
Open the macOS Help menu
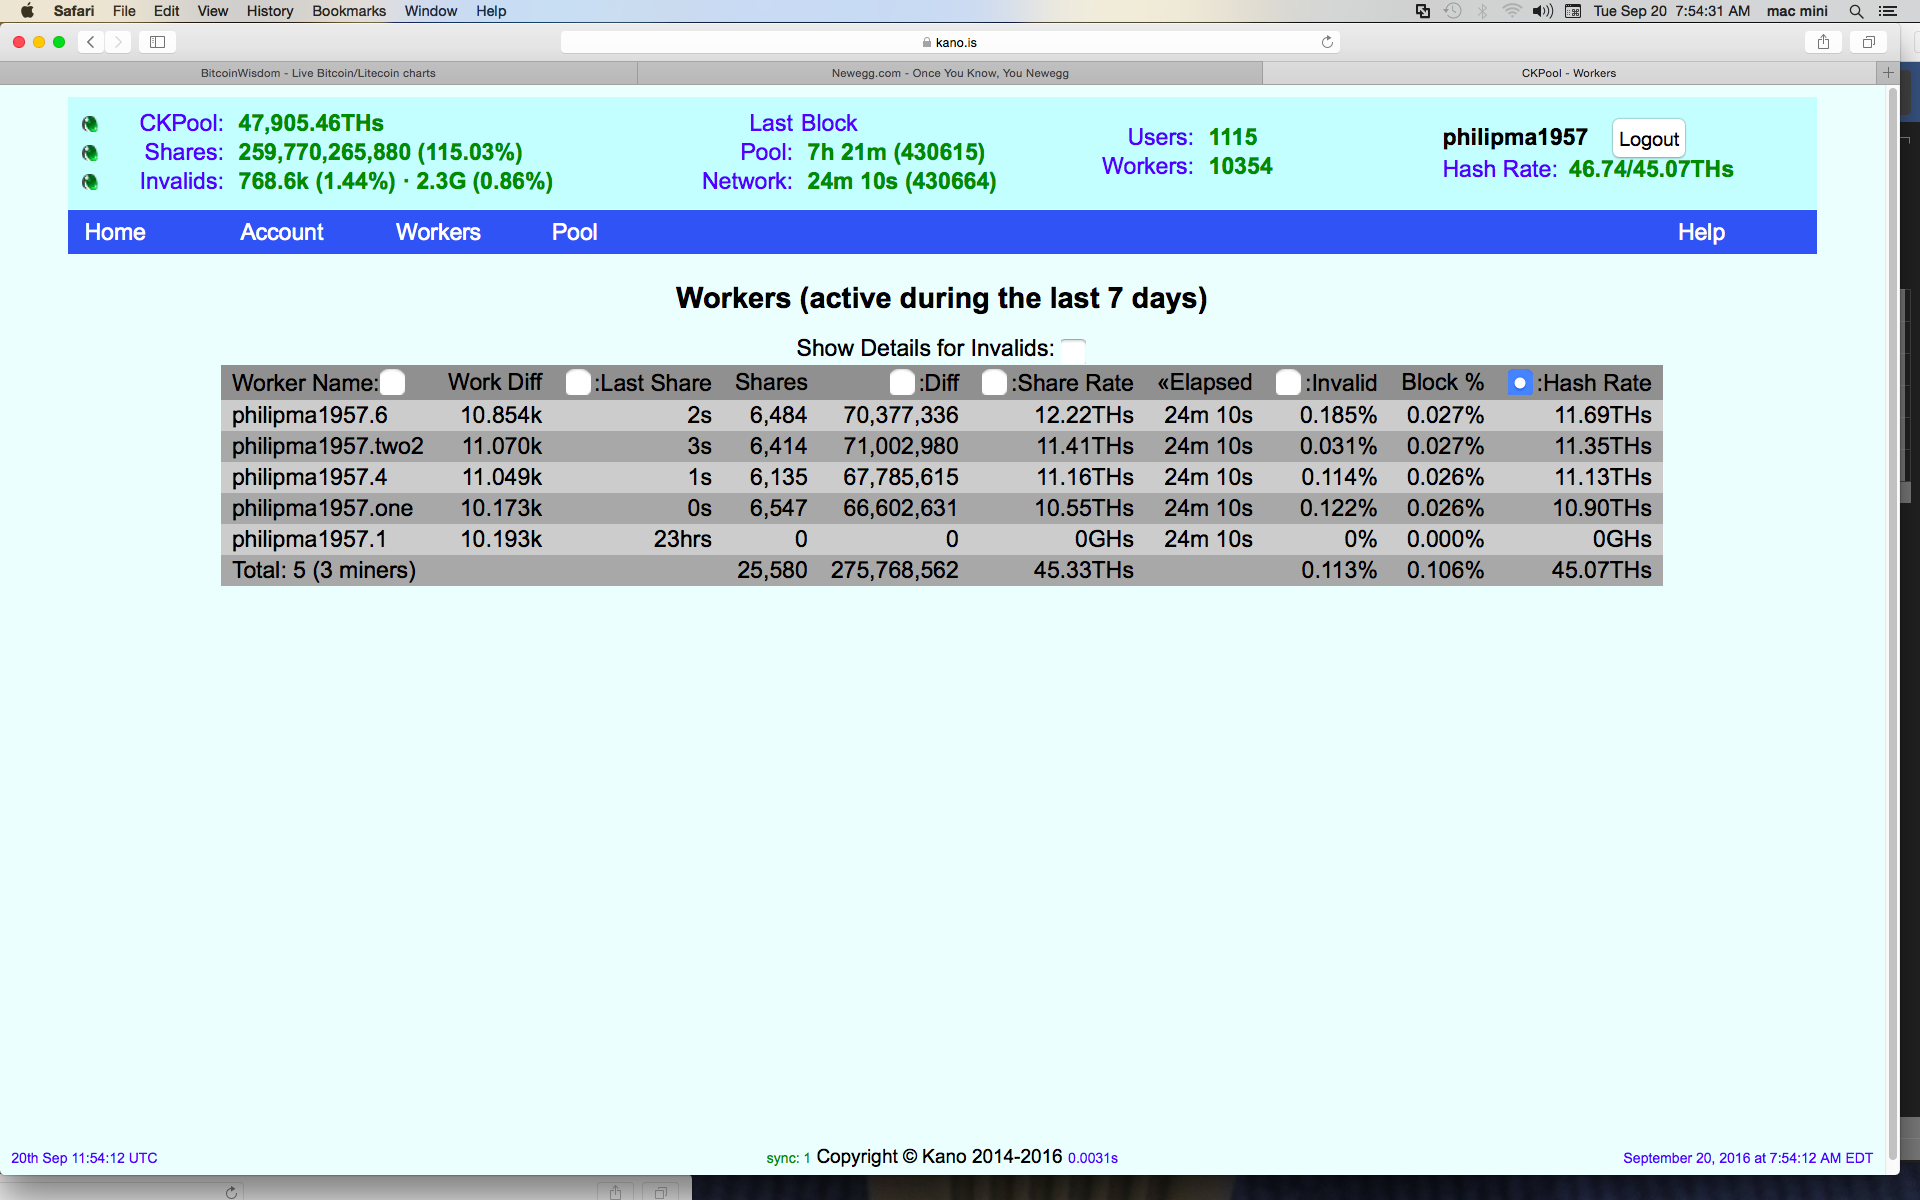(491, 11)
